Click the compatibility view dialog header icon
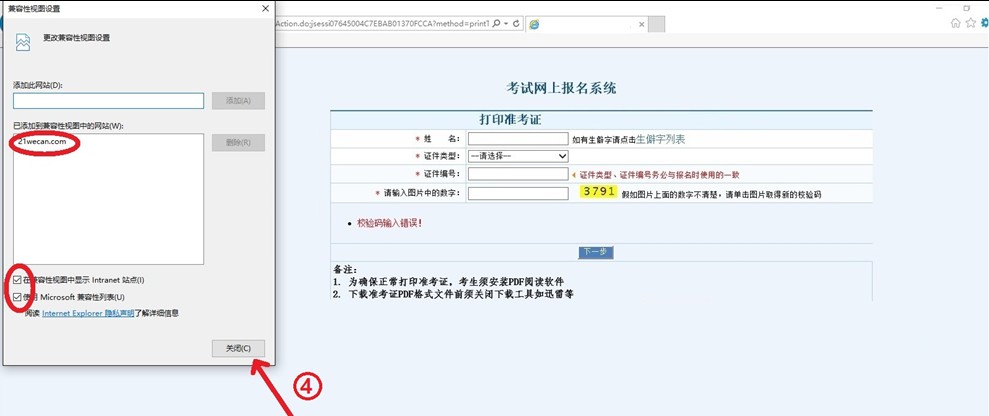 pyautogui.click(x=23, y=40)
